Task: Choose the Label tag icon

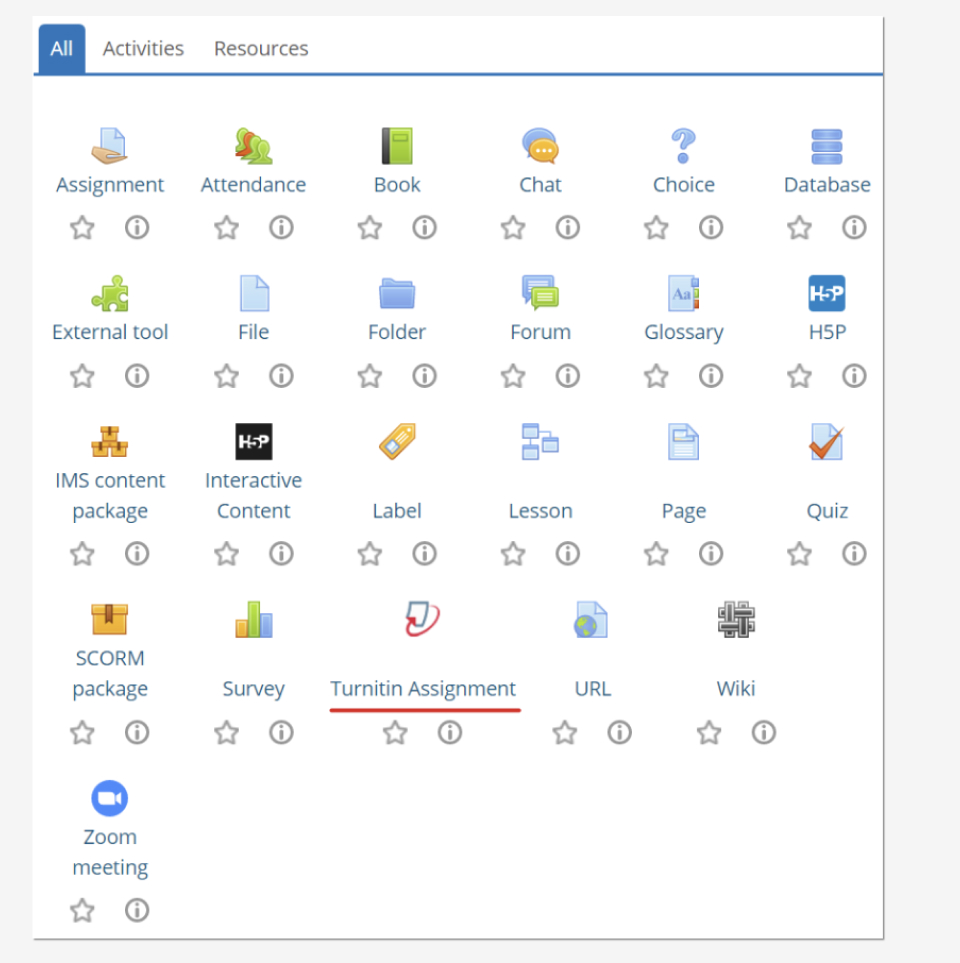Action: click(397, 442)
